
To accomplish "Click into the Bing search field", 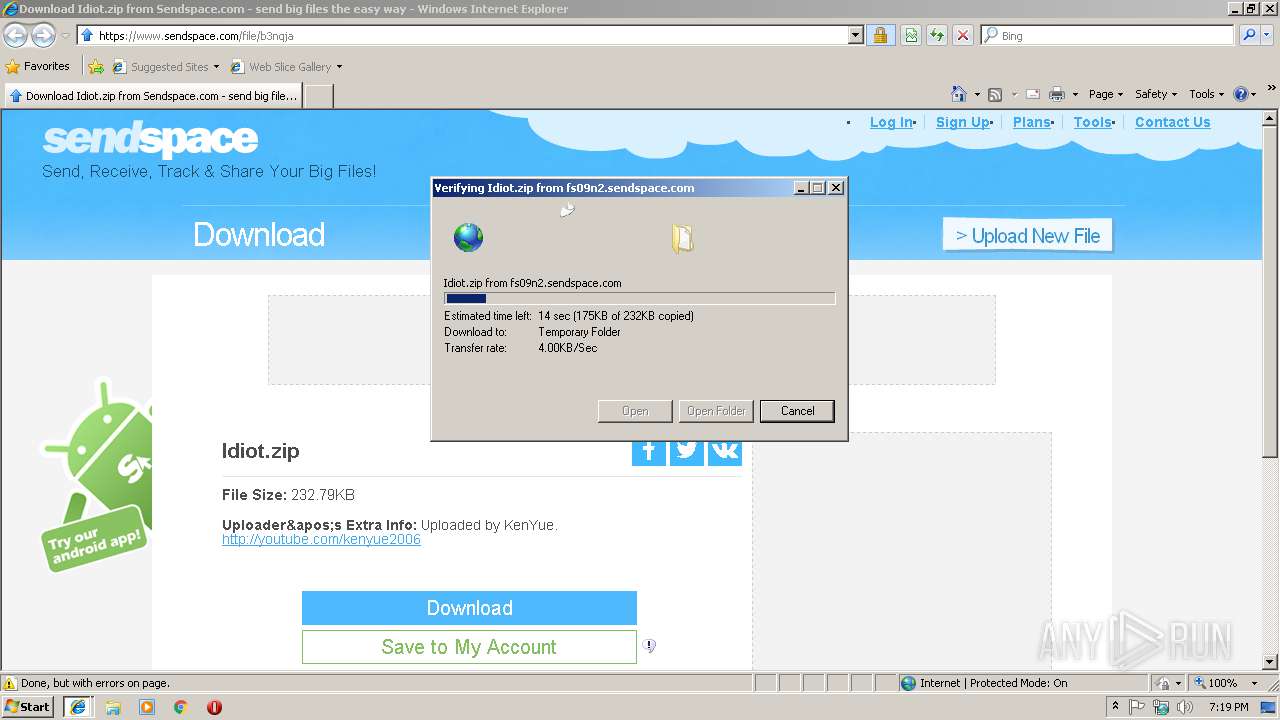I will (x=1107, y=35).
